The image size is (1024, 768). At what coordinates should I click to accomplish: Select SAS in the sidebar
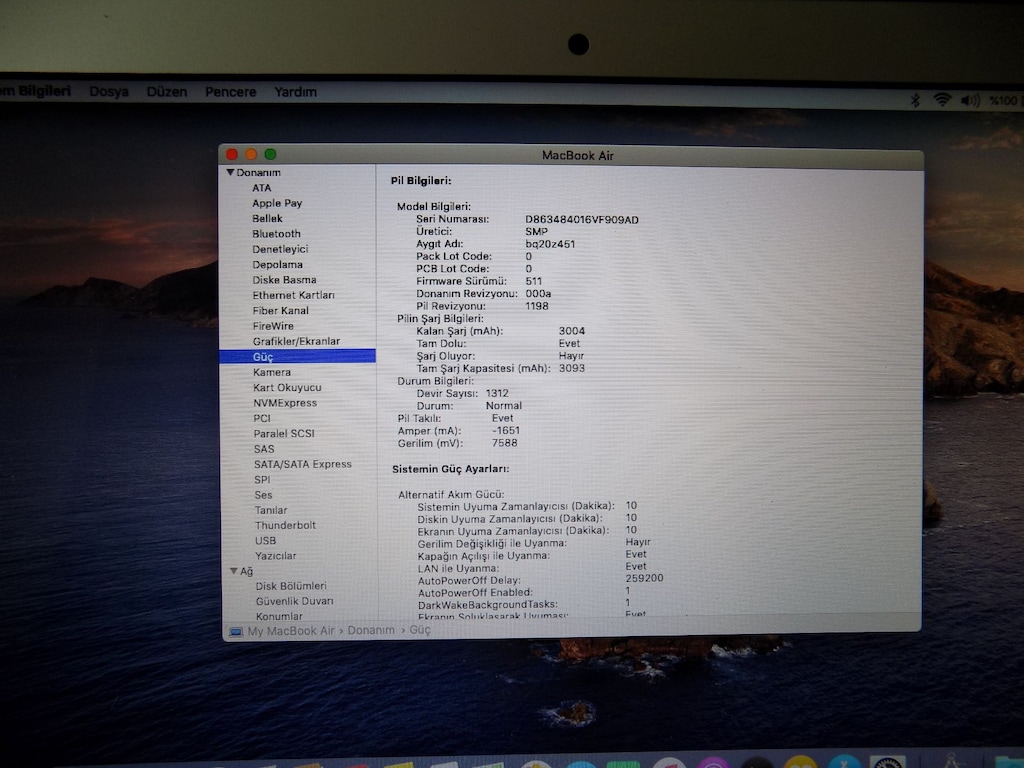tap(264, 449)
